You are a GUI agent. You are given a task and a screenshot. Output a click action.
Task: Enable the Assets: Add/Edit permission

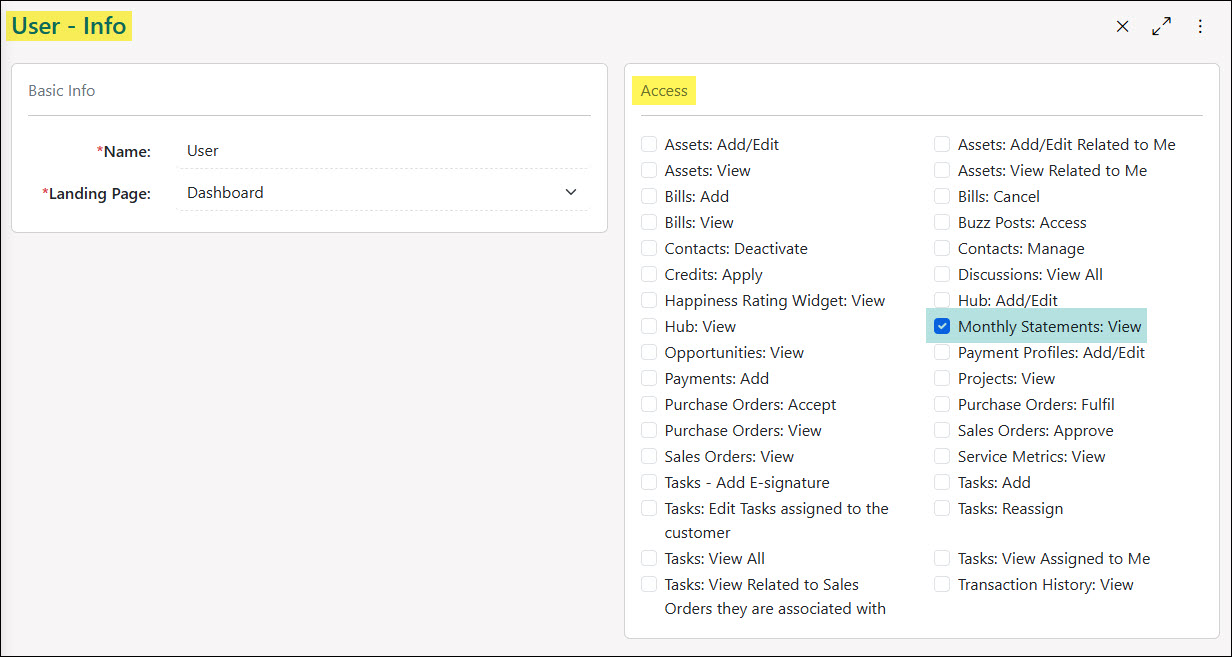pyautogui.click(x=649, y=144)
